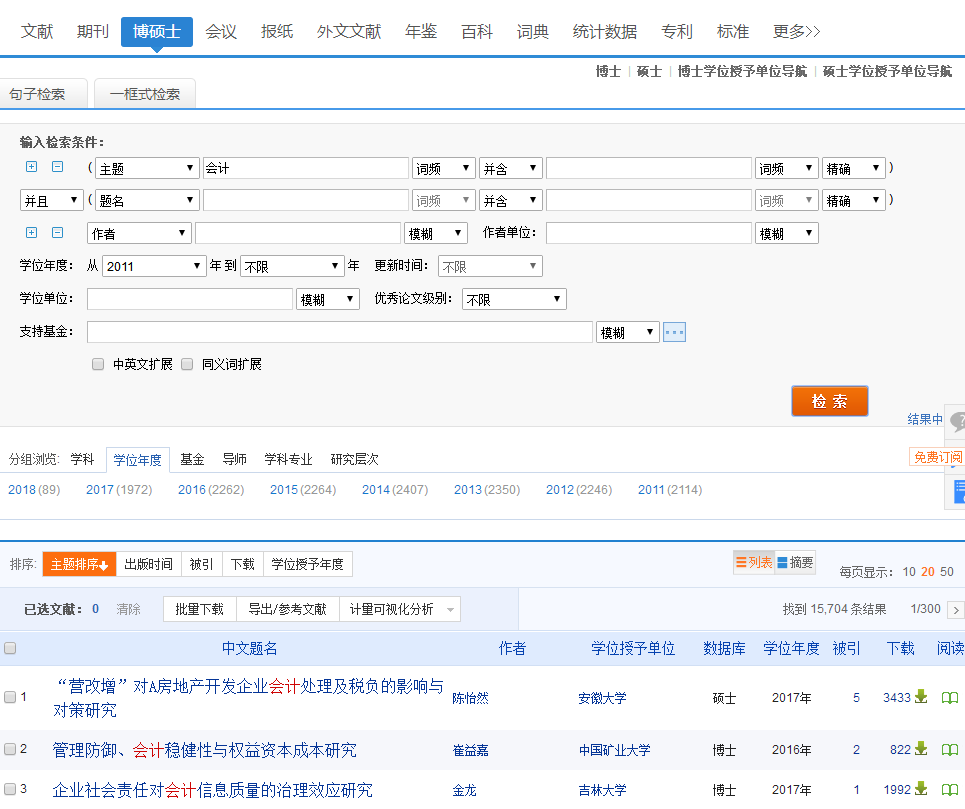Select result row 1 checkbox
965x809 pixels.
click(x=10, y=697)
